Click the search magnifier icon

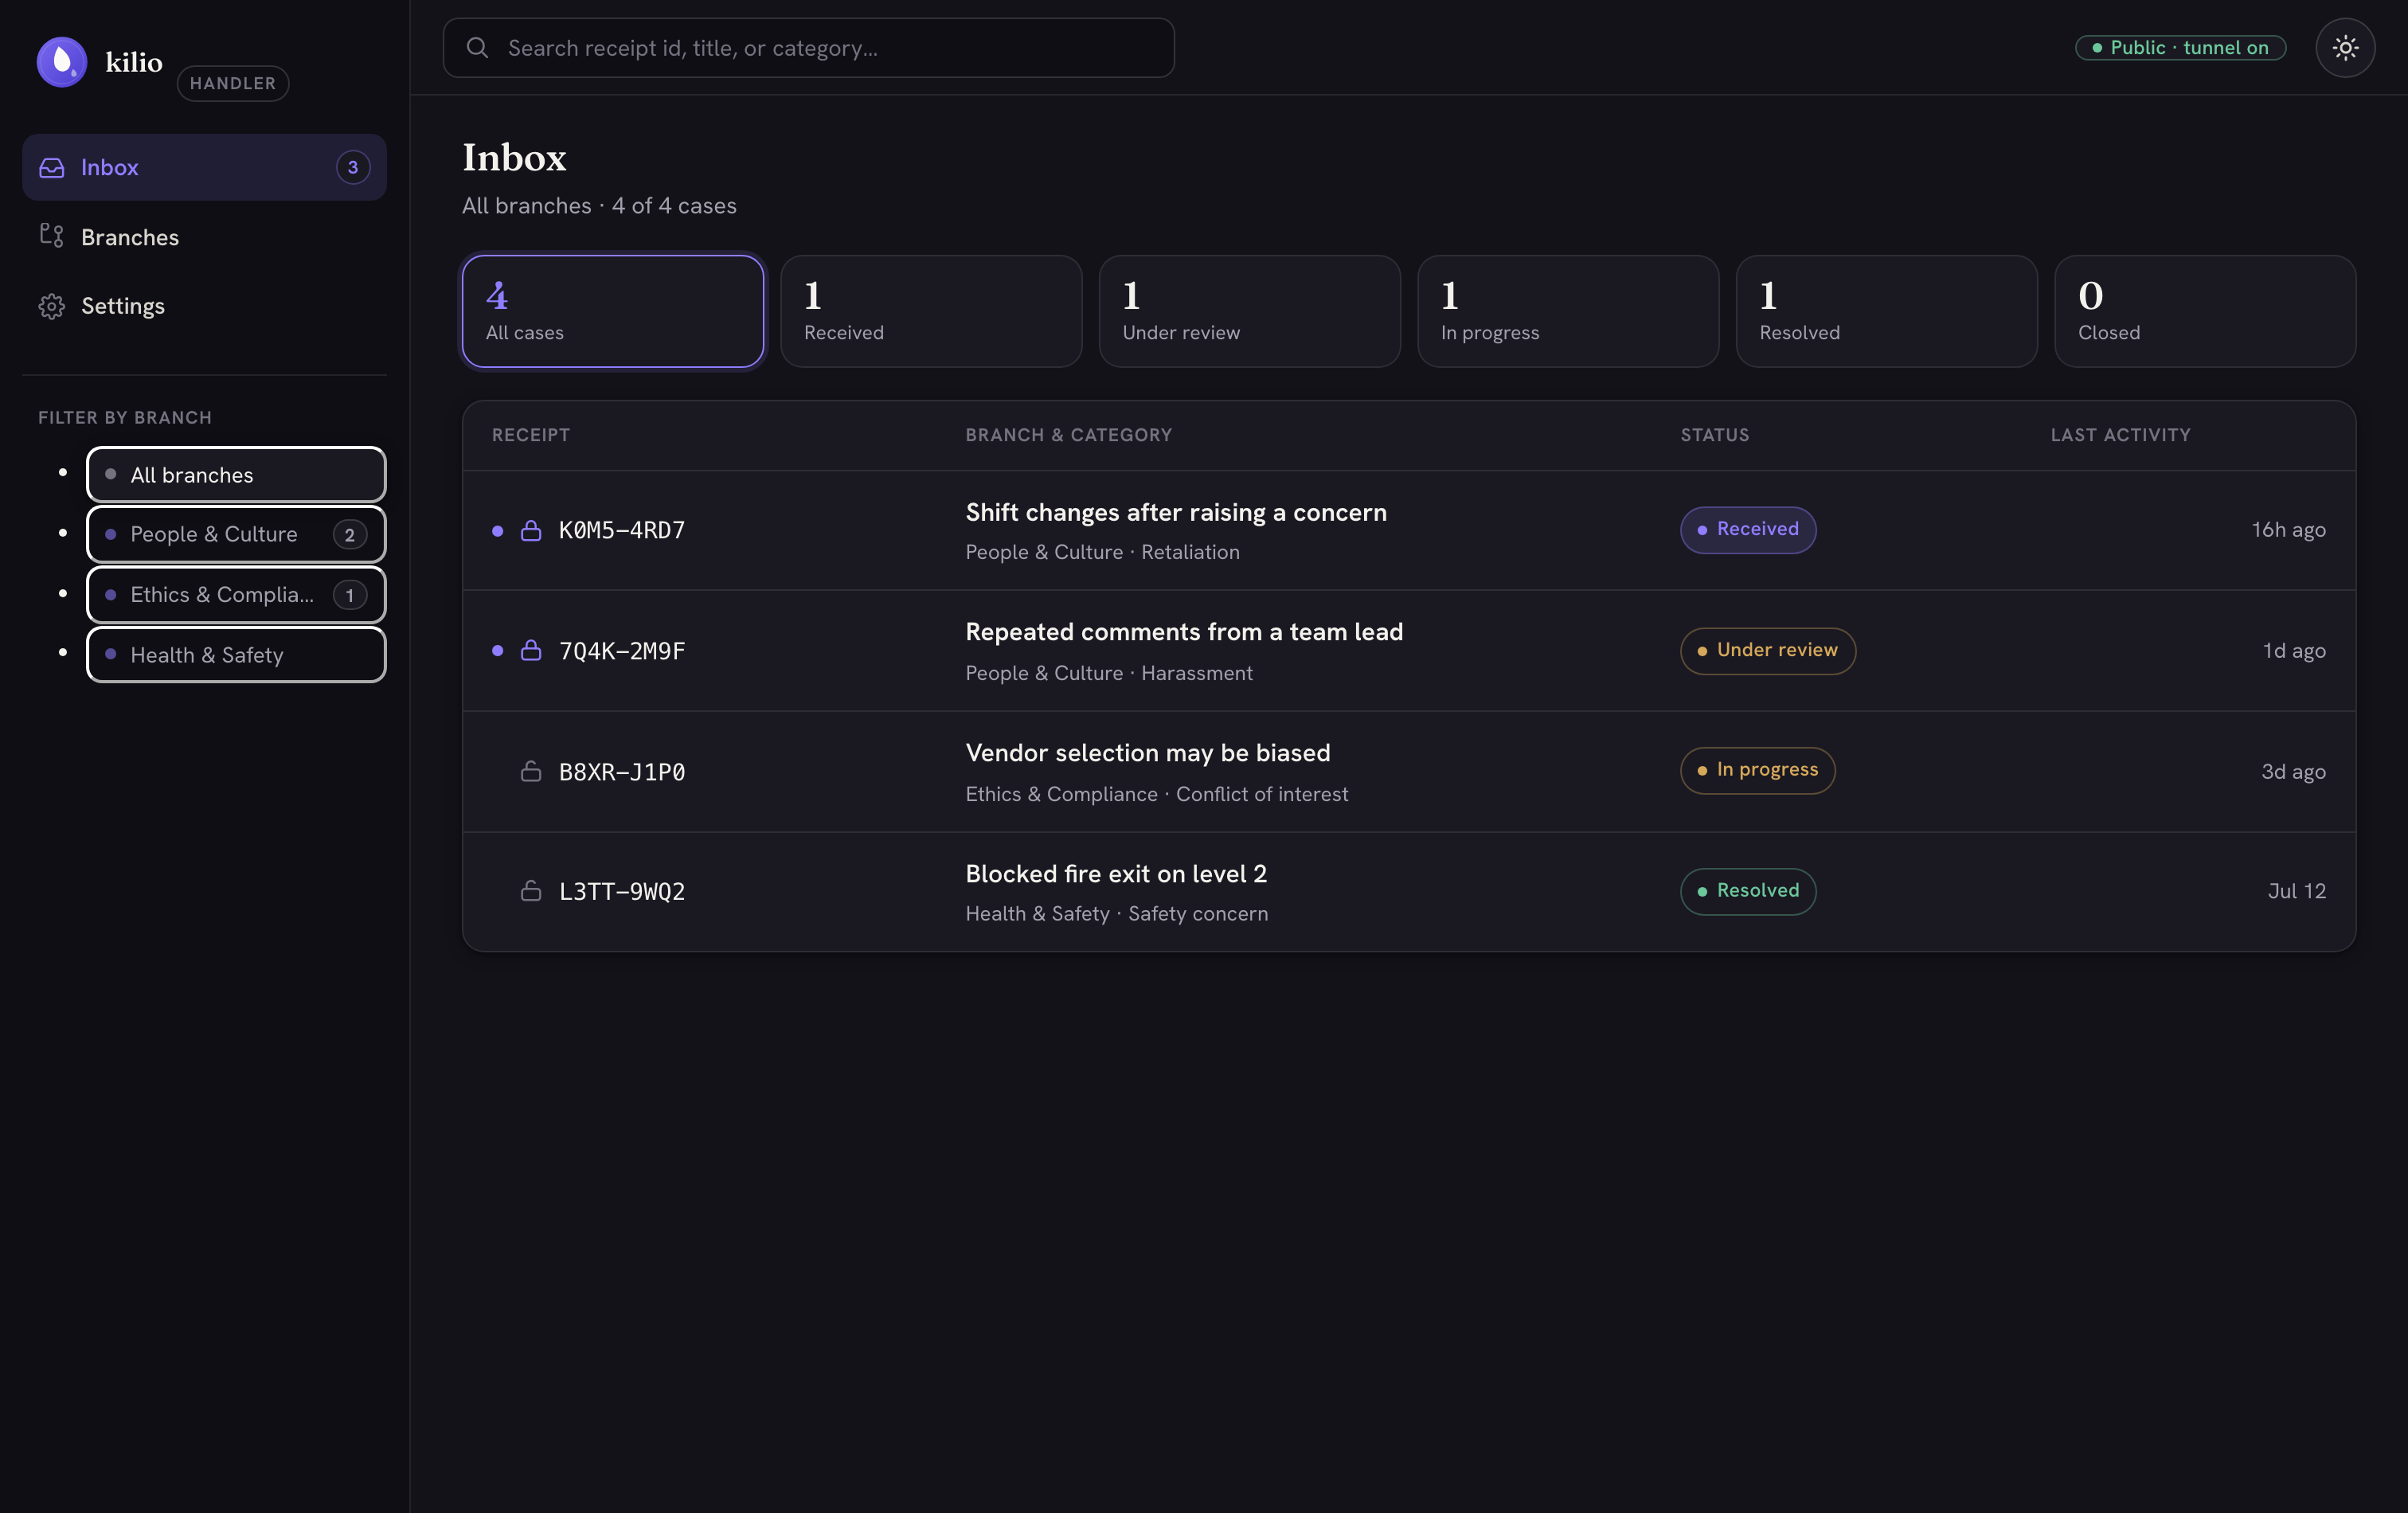pos(478,48)
